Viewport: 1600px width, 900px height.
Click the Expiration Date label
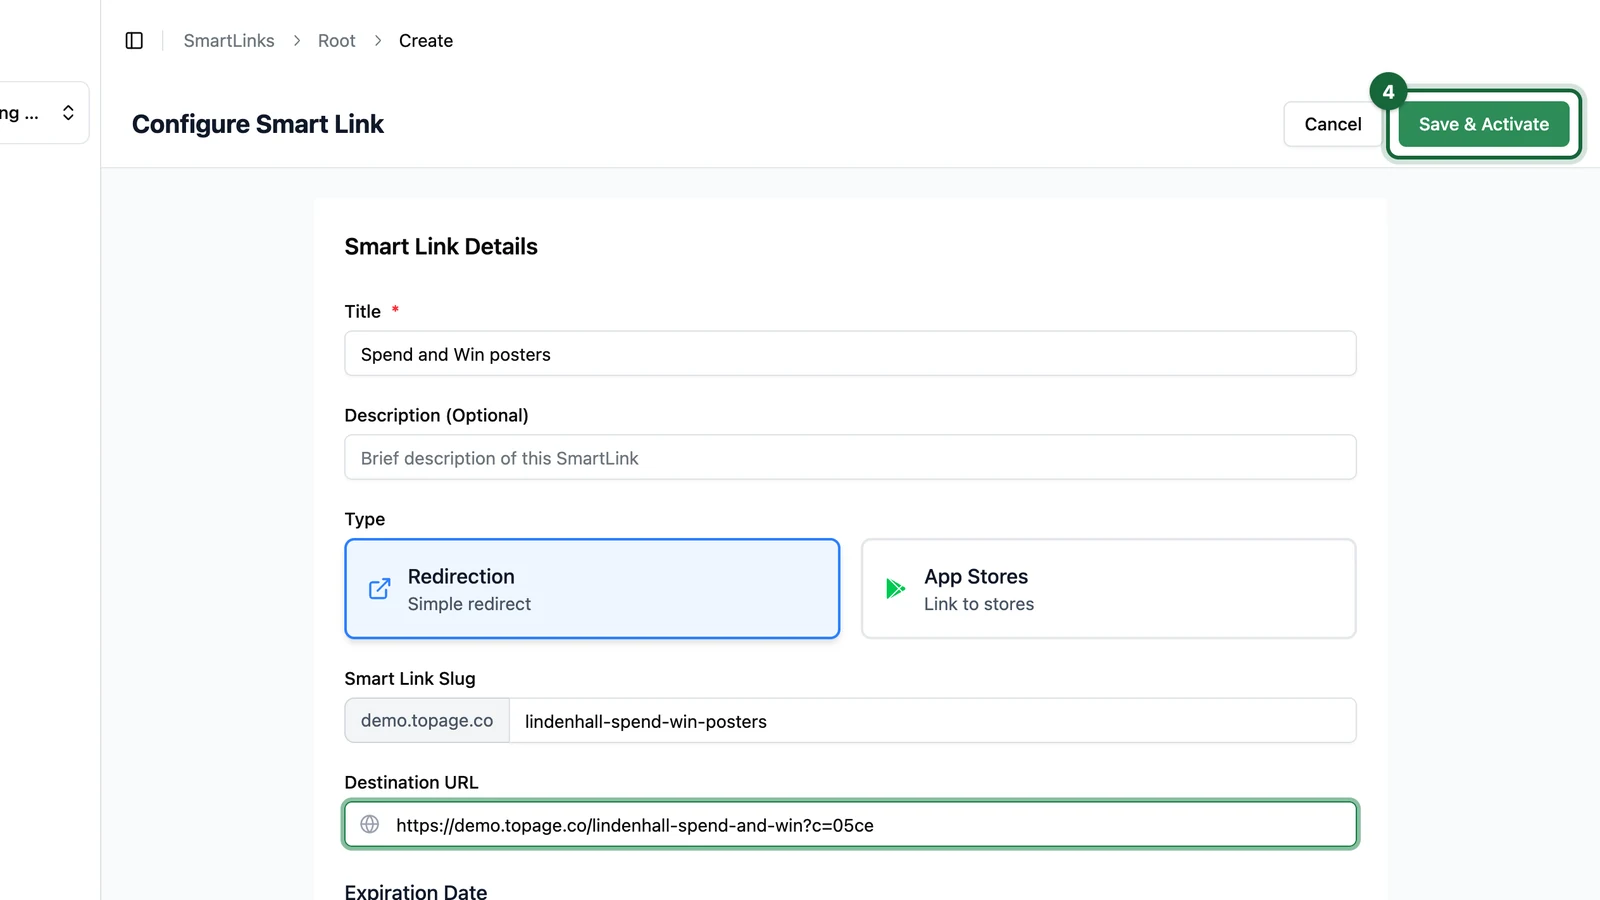pyautogui.click(x=416, y=891)
